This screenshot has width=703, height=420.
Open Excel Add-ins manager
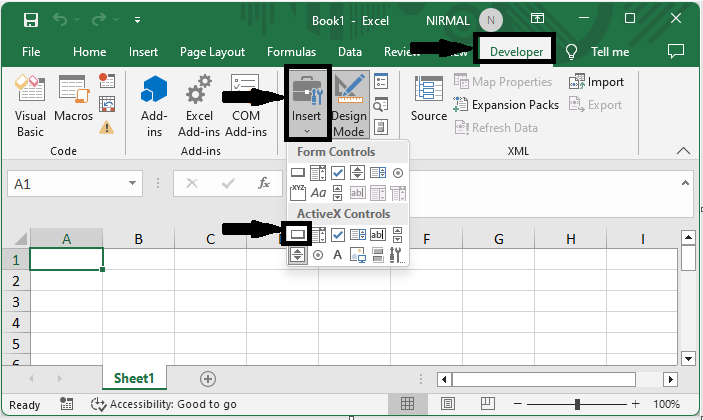[199, 106]
